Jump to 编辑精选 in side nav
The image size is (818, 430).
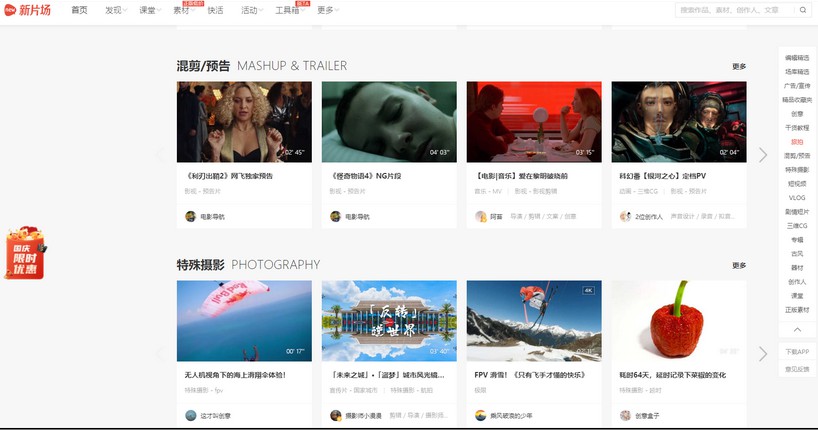tap(797, 58)
